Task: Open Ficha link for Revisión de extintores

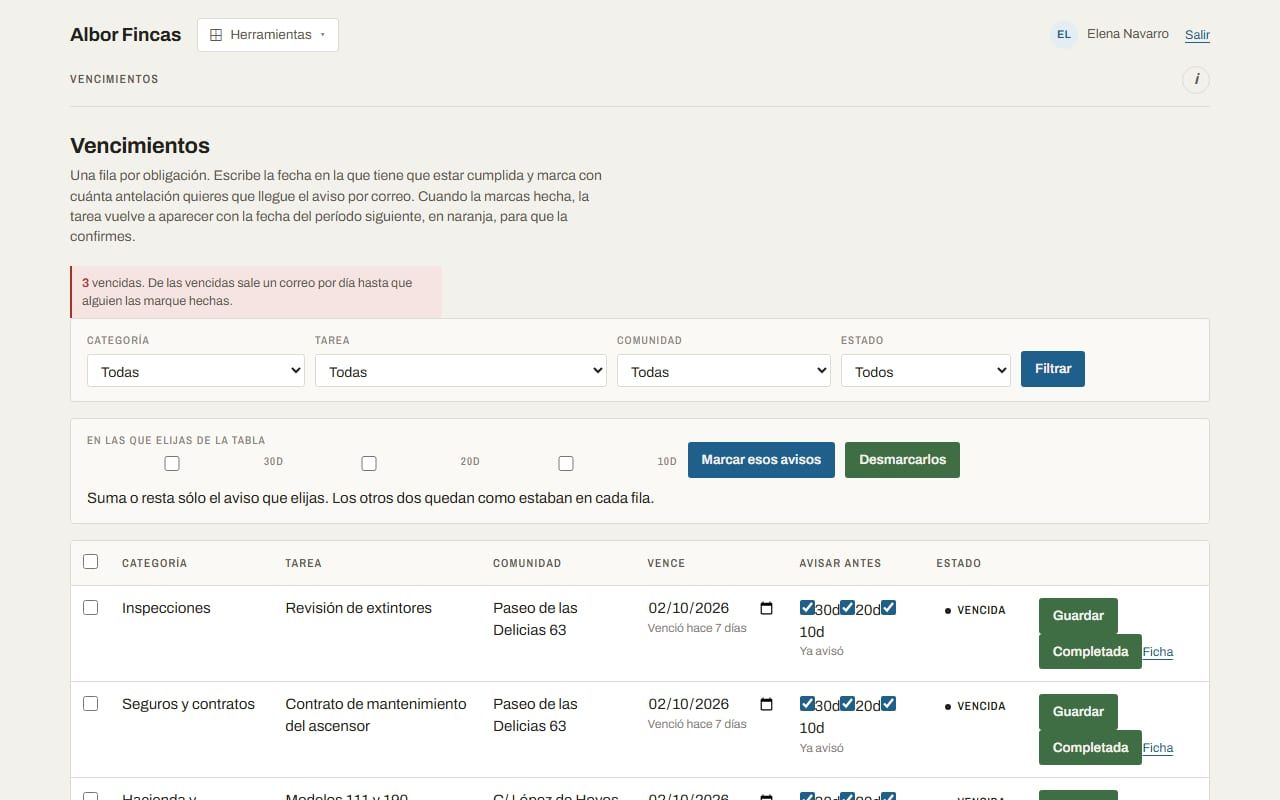Action: tap(1158, 652)
